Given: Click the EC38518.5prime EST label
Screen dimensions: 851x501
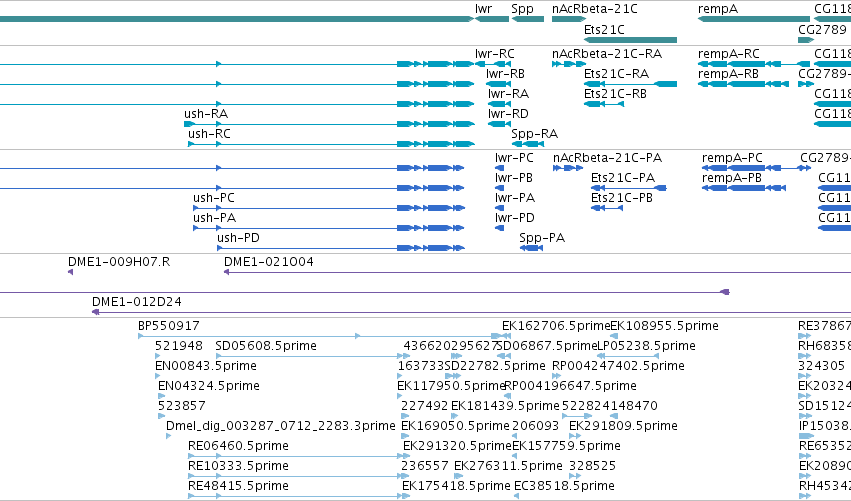Looking at the screenshot, I should click(564, 486).
